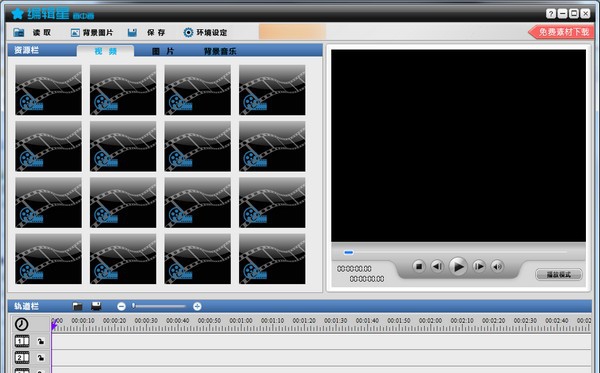Select the track 2 filmstrip icon
The width and height of the screenshot is (600, 373).
click(22, 358)
